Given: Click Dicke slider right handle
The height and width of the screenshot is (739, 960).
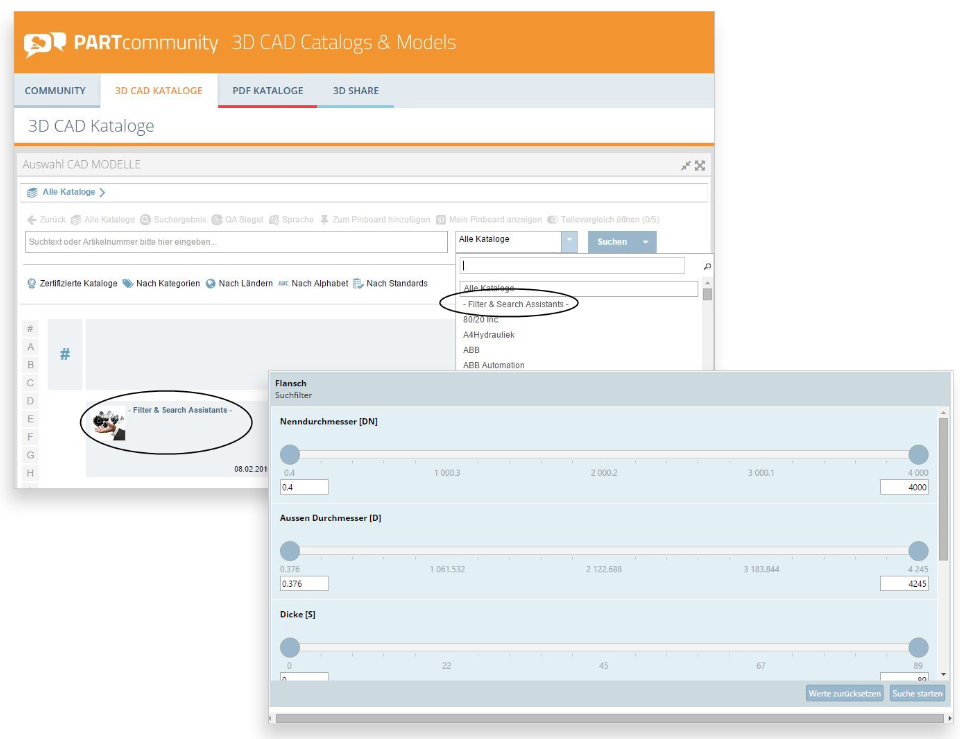Looking at the screenshot, I should (x=918, y=647).
